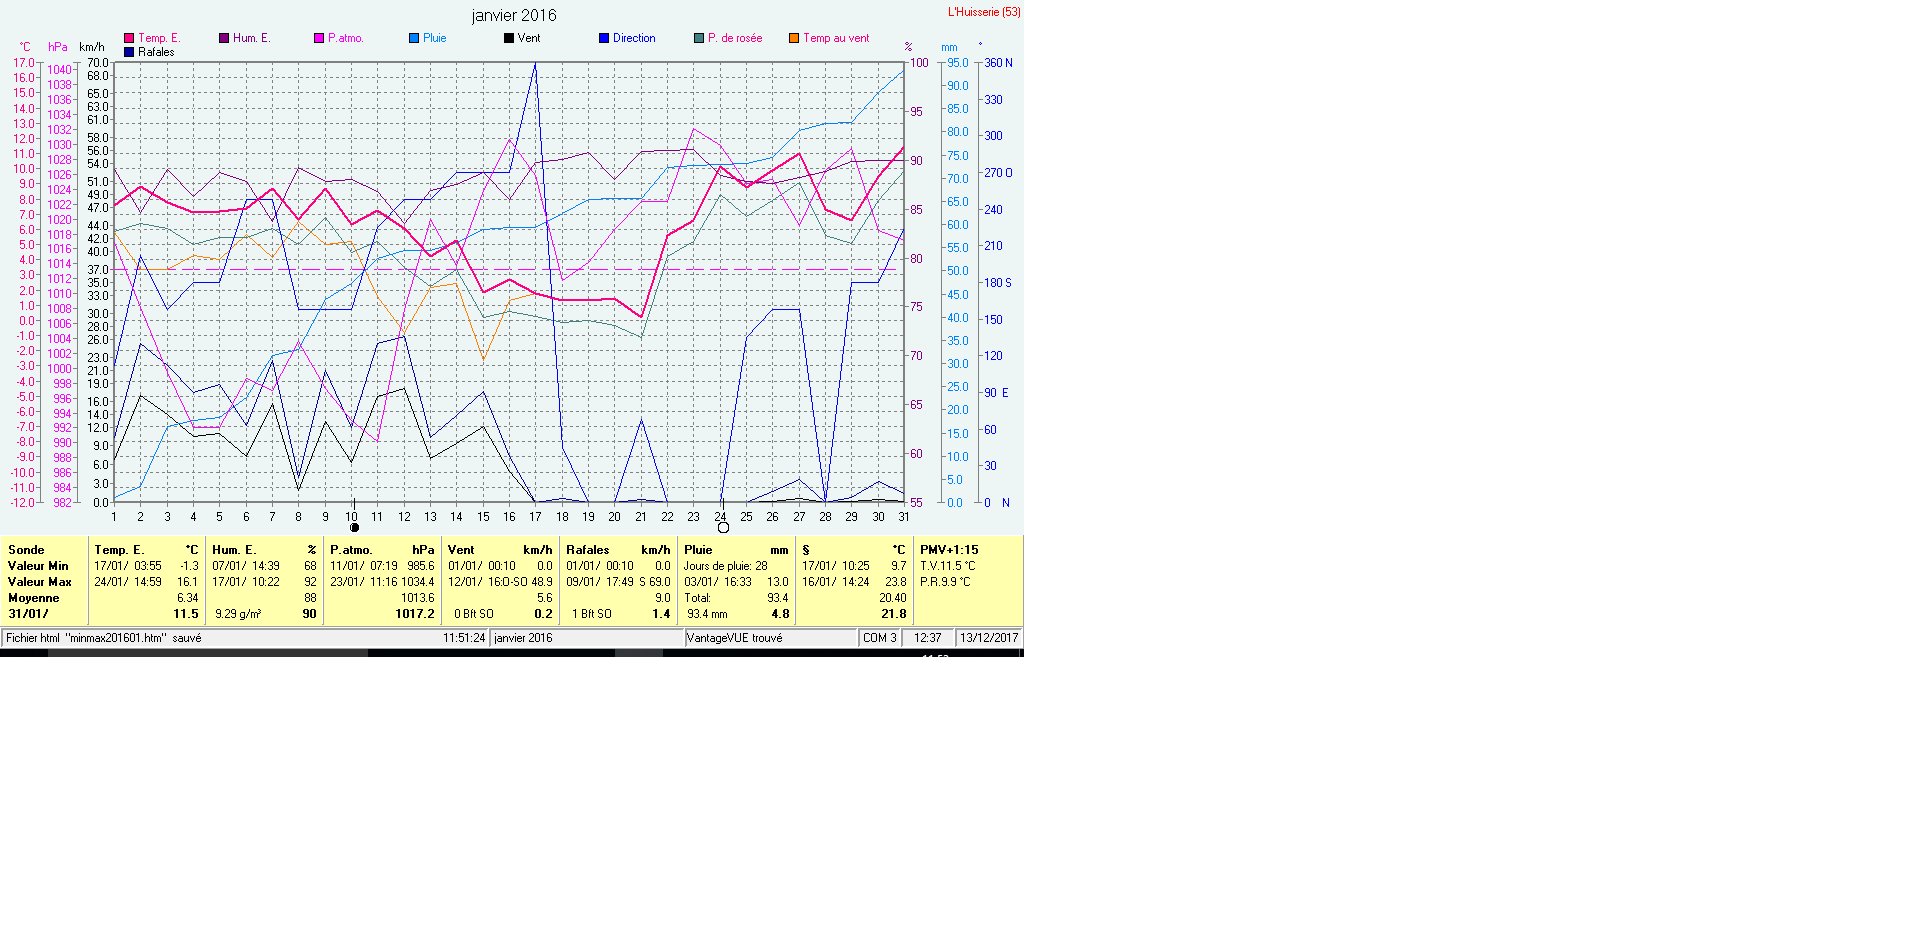Click the bold '1017.2' pressure value
1920x933 pixels.
point(414,614)
